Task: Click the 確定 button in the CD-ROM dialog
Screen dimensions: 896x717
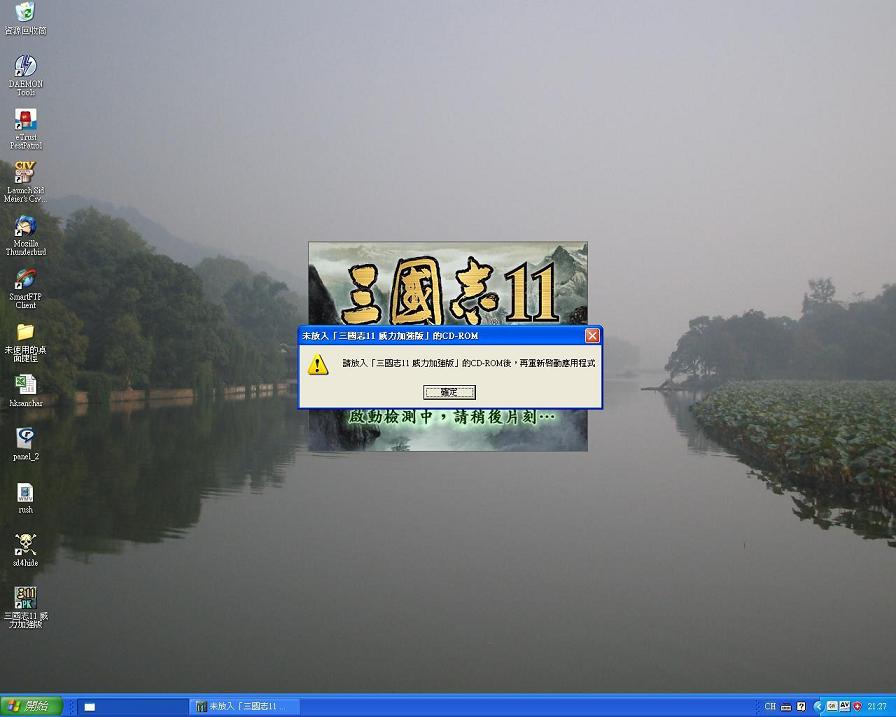Action: pos(449,392)
